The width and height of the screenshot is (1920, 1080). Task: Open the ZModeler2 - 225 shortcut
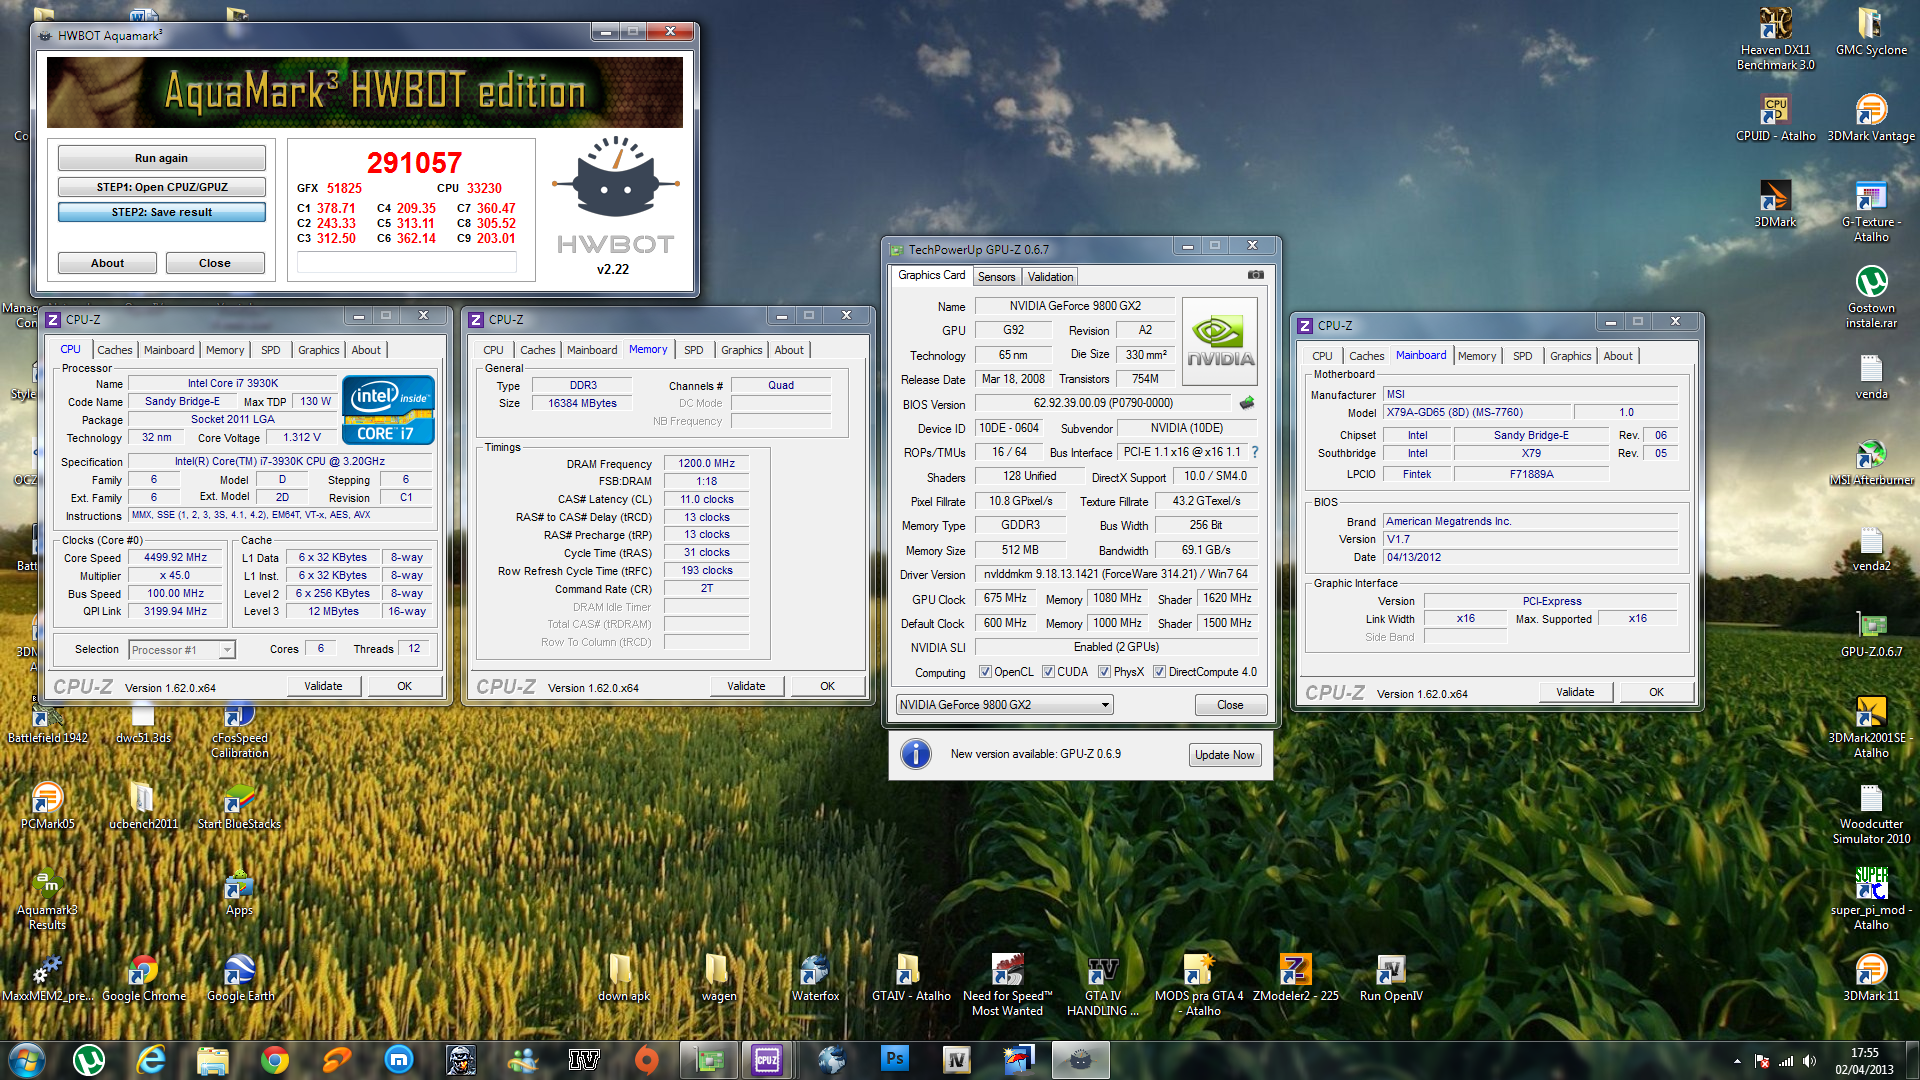[1295, 977]
